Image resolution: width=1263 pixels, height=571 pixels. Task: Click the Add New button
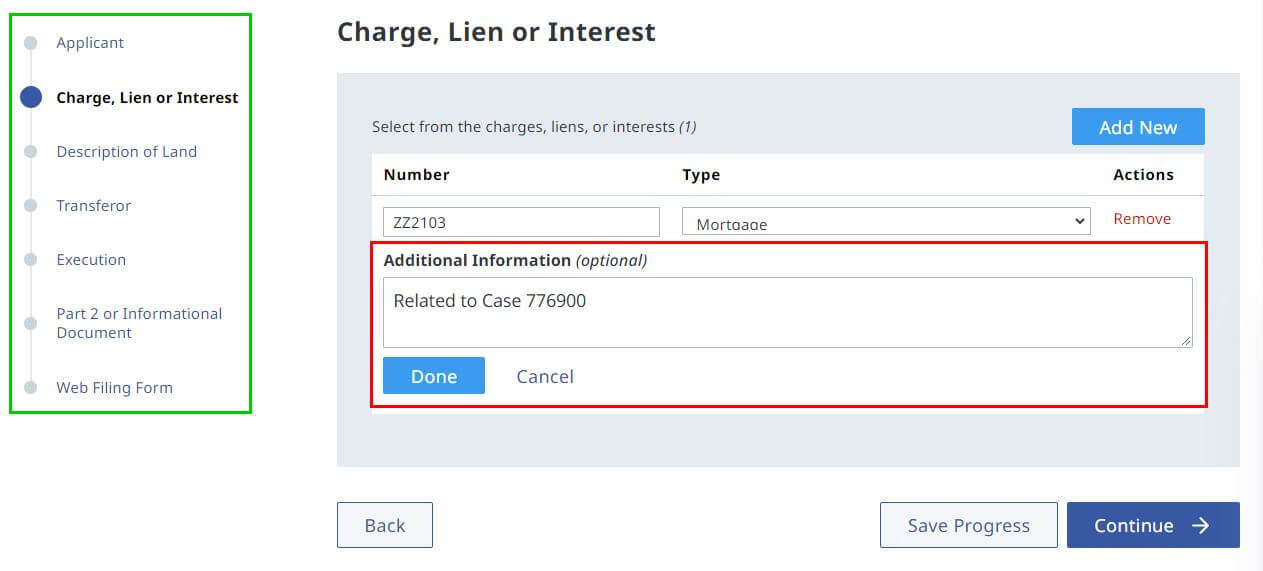click(1138, 127)
